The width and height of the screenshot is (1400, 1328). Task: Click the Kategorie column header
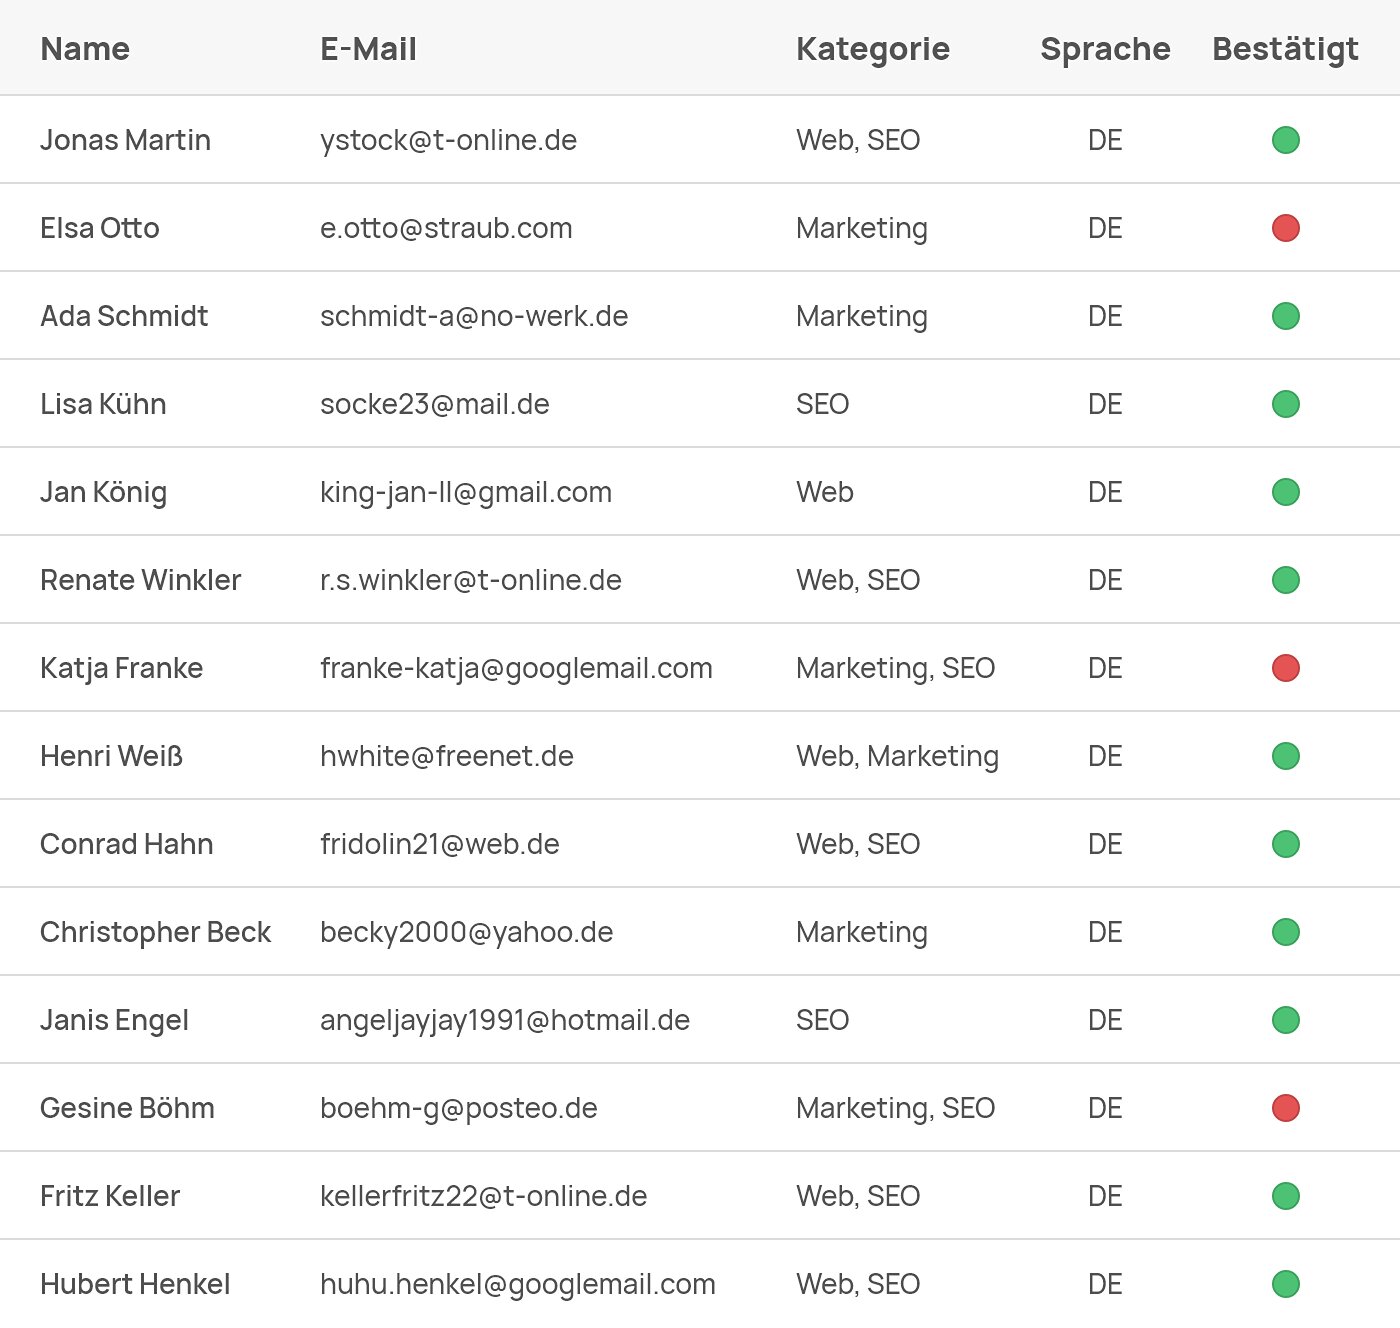click(872, 49)
